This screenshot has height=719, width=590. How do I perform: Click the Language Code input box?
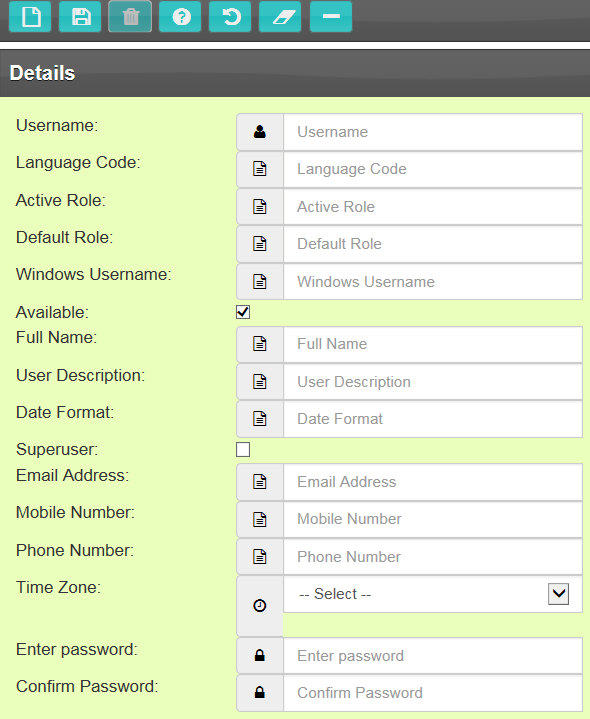point(433,169)
